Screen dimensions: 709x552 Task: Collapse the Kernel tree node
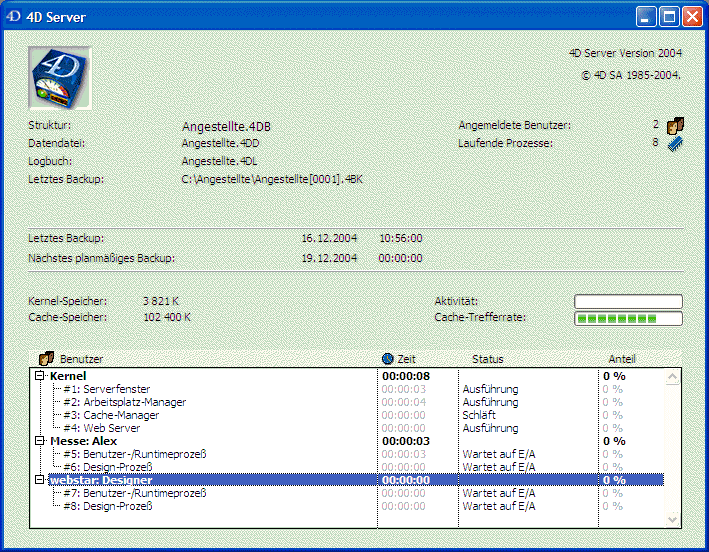[40, 376]
